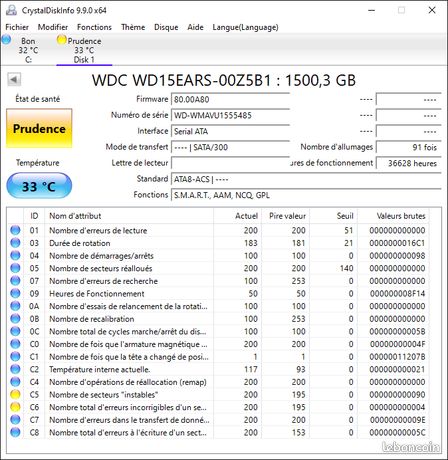Open the Disque menu
The height and width of the screenshot is (460, 448).
point(166,27)
